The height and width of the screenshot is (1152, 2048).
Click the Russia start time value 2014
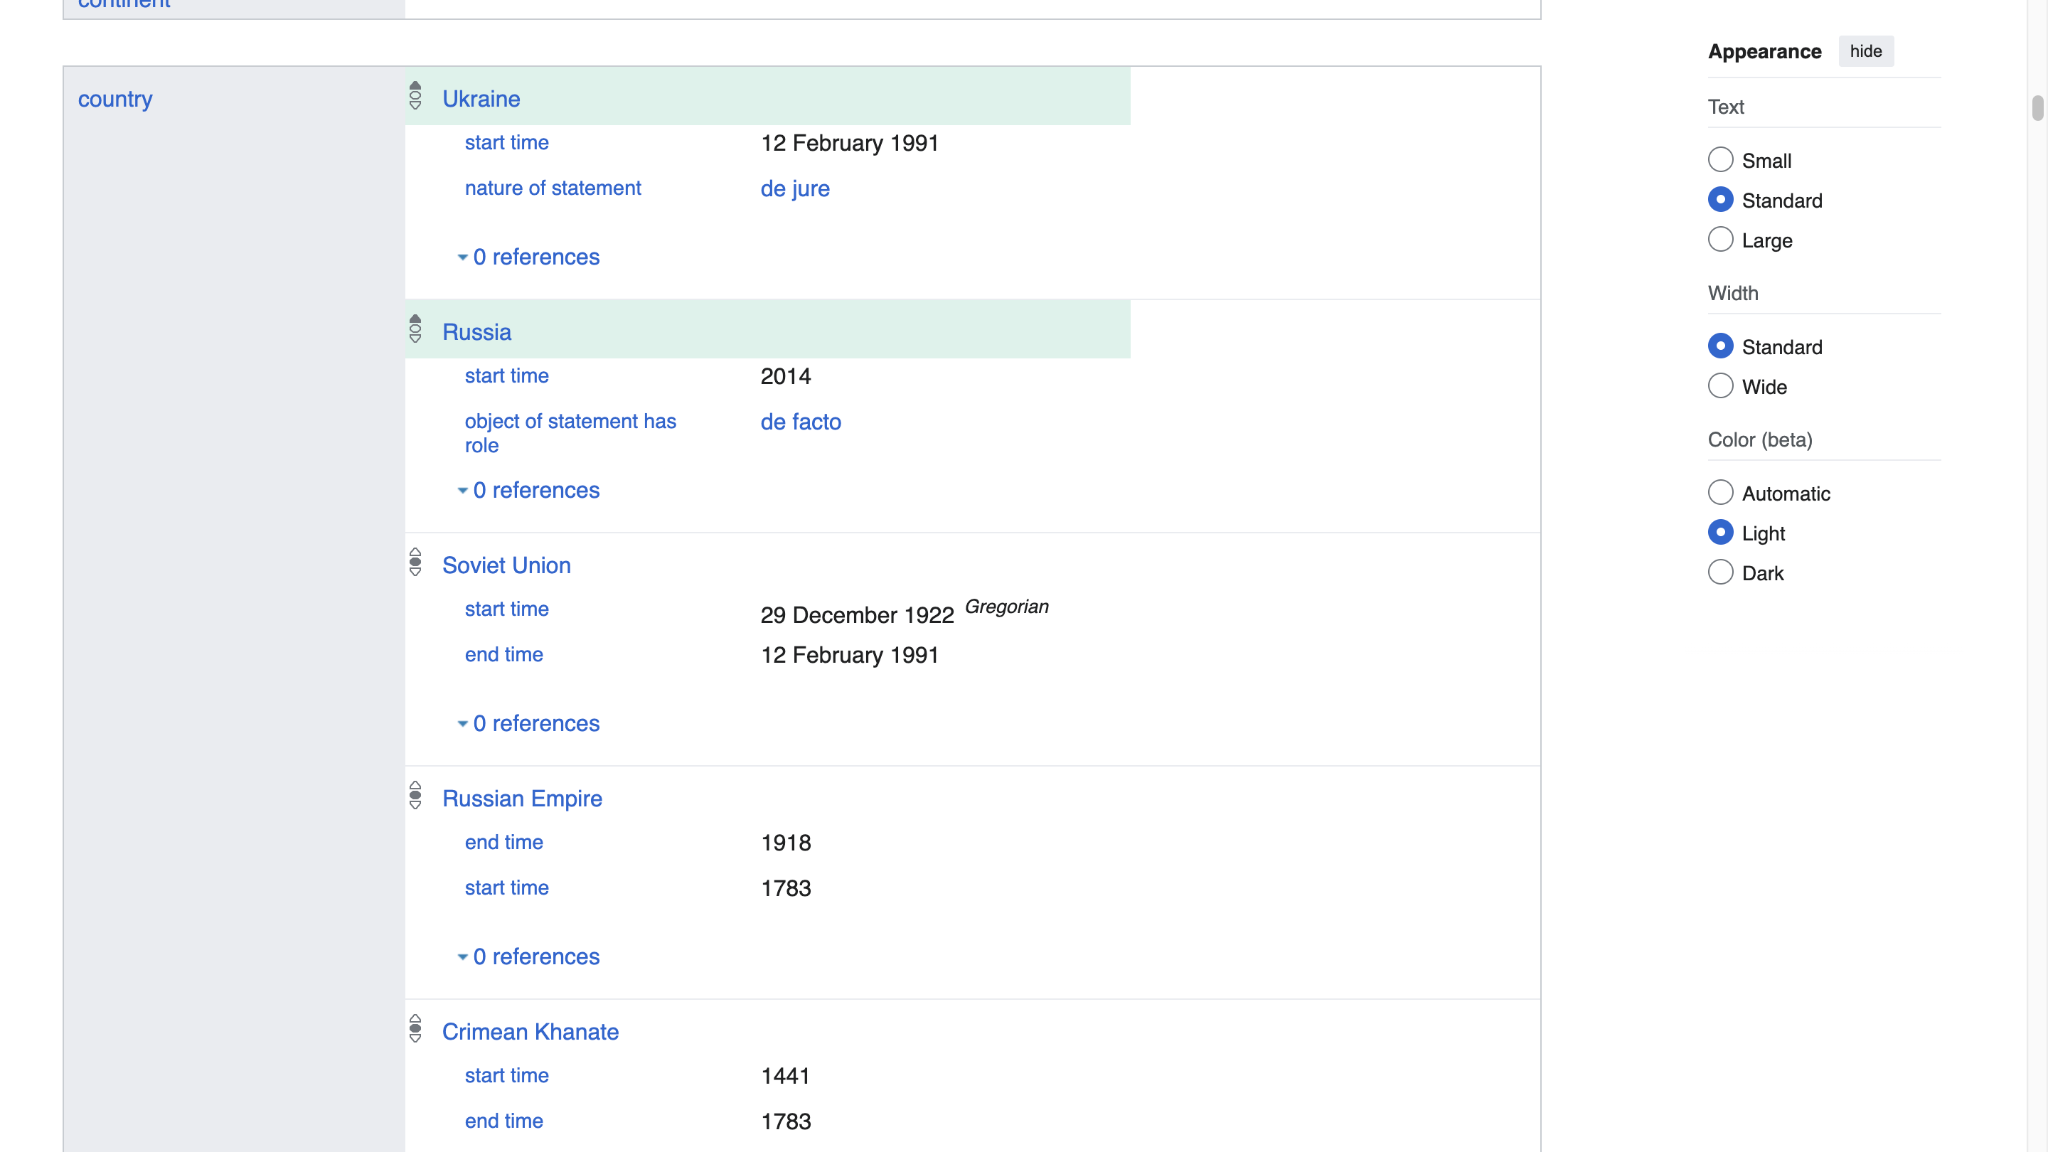pyautogui.click(x=786, y=376)
